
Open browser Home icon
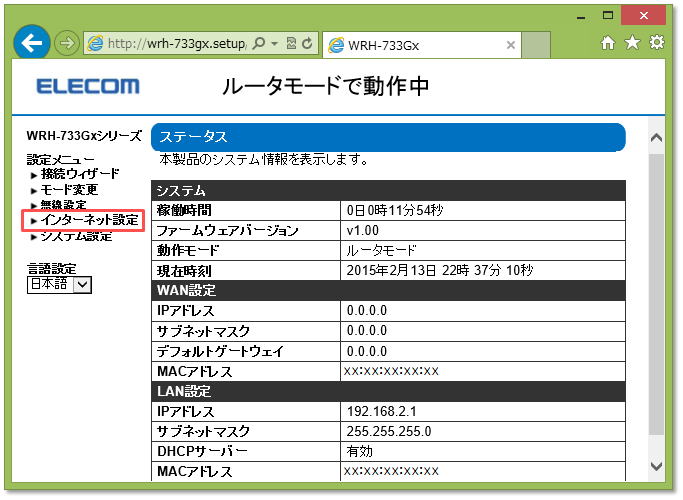tap(608, 43)
